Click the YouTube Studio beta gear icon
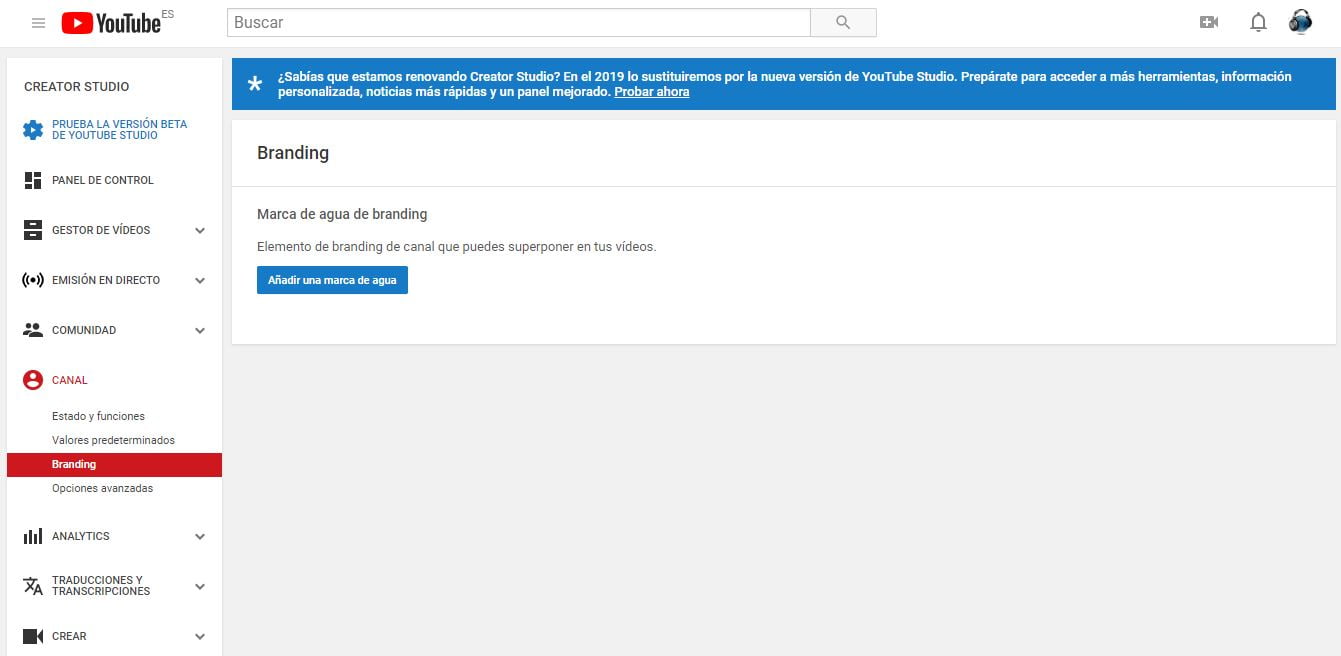1341x656 pixels. [x=33, y=130]
